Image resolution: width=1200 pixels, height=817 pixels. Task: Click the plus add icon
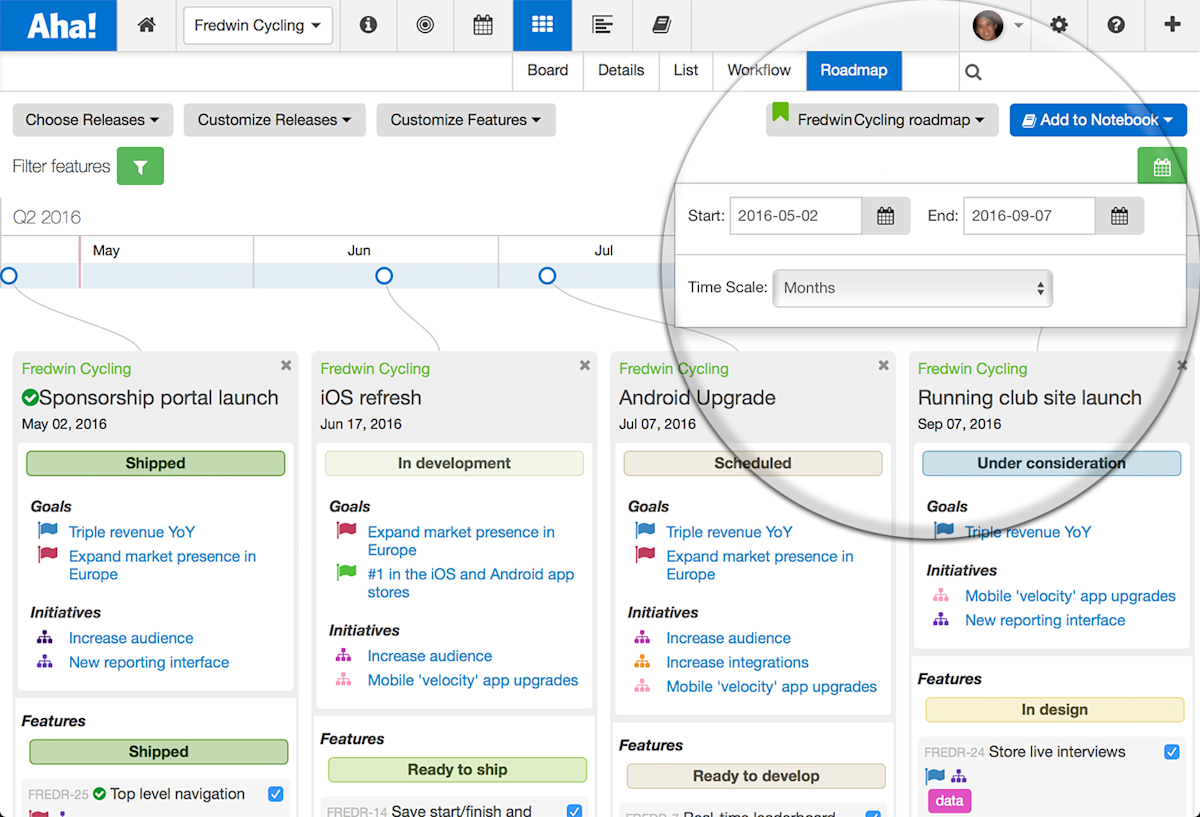(1173, 25)
